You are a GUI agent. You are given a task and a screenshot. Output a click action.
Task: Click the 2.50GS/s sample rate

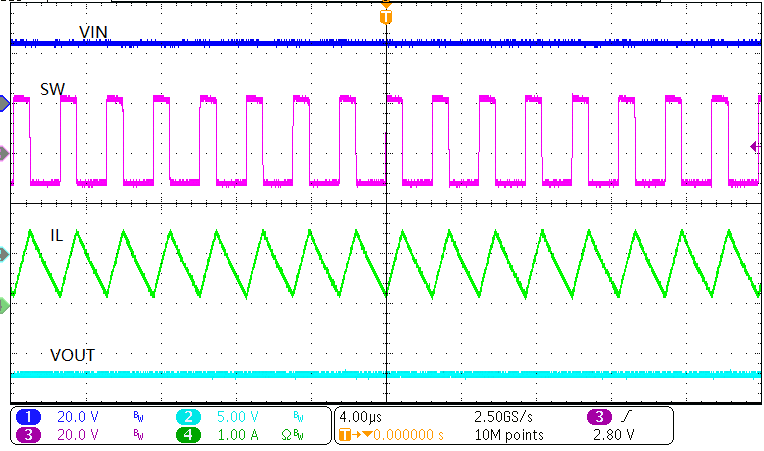[503, 417]
